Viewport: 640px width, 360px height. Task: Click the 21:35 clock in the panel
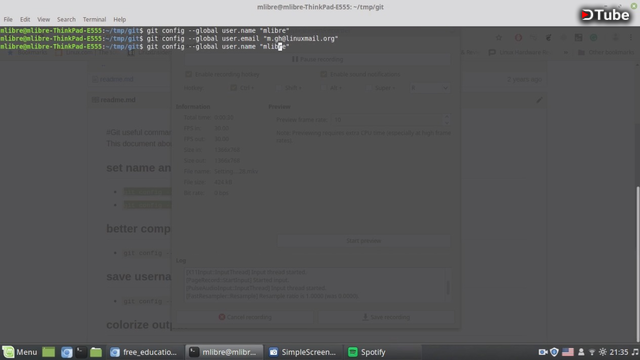click(619, 352)
